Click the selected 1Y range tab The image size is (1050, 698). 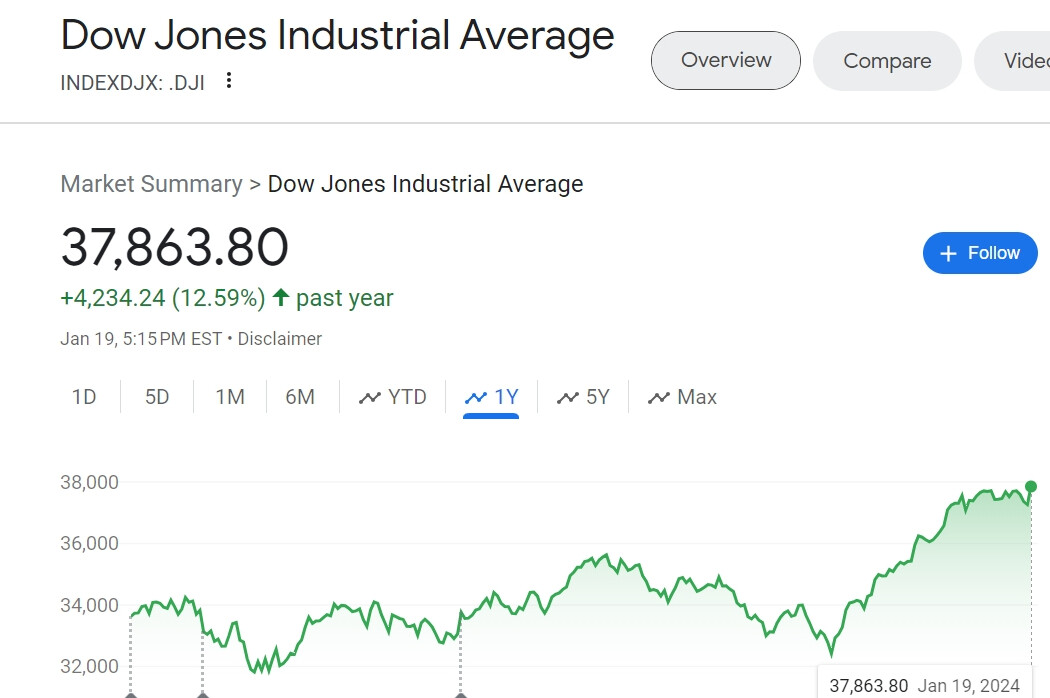(491, 397)
